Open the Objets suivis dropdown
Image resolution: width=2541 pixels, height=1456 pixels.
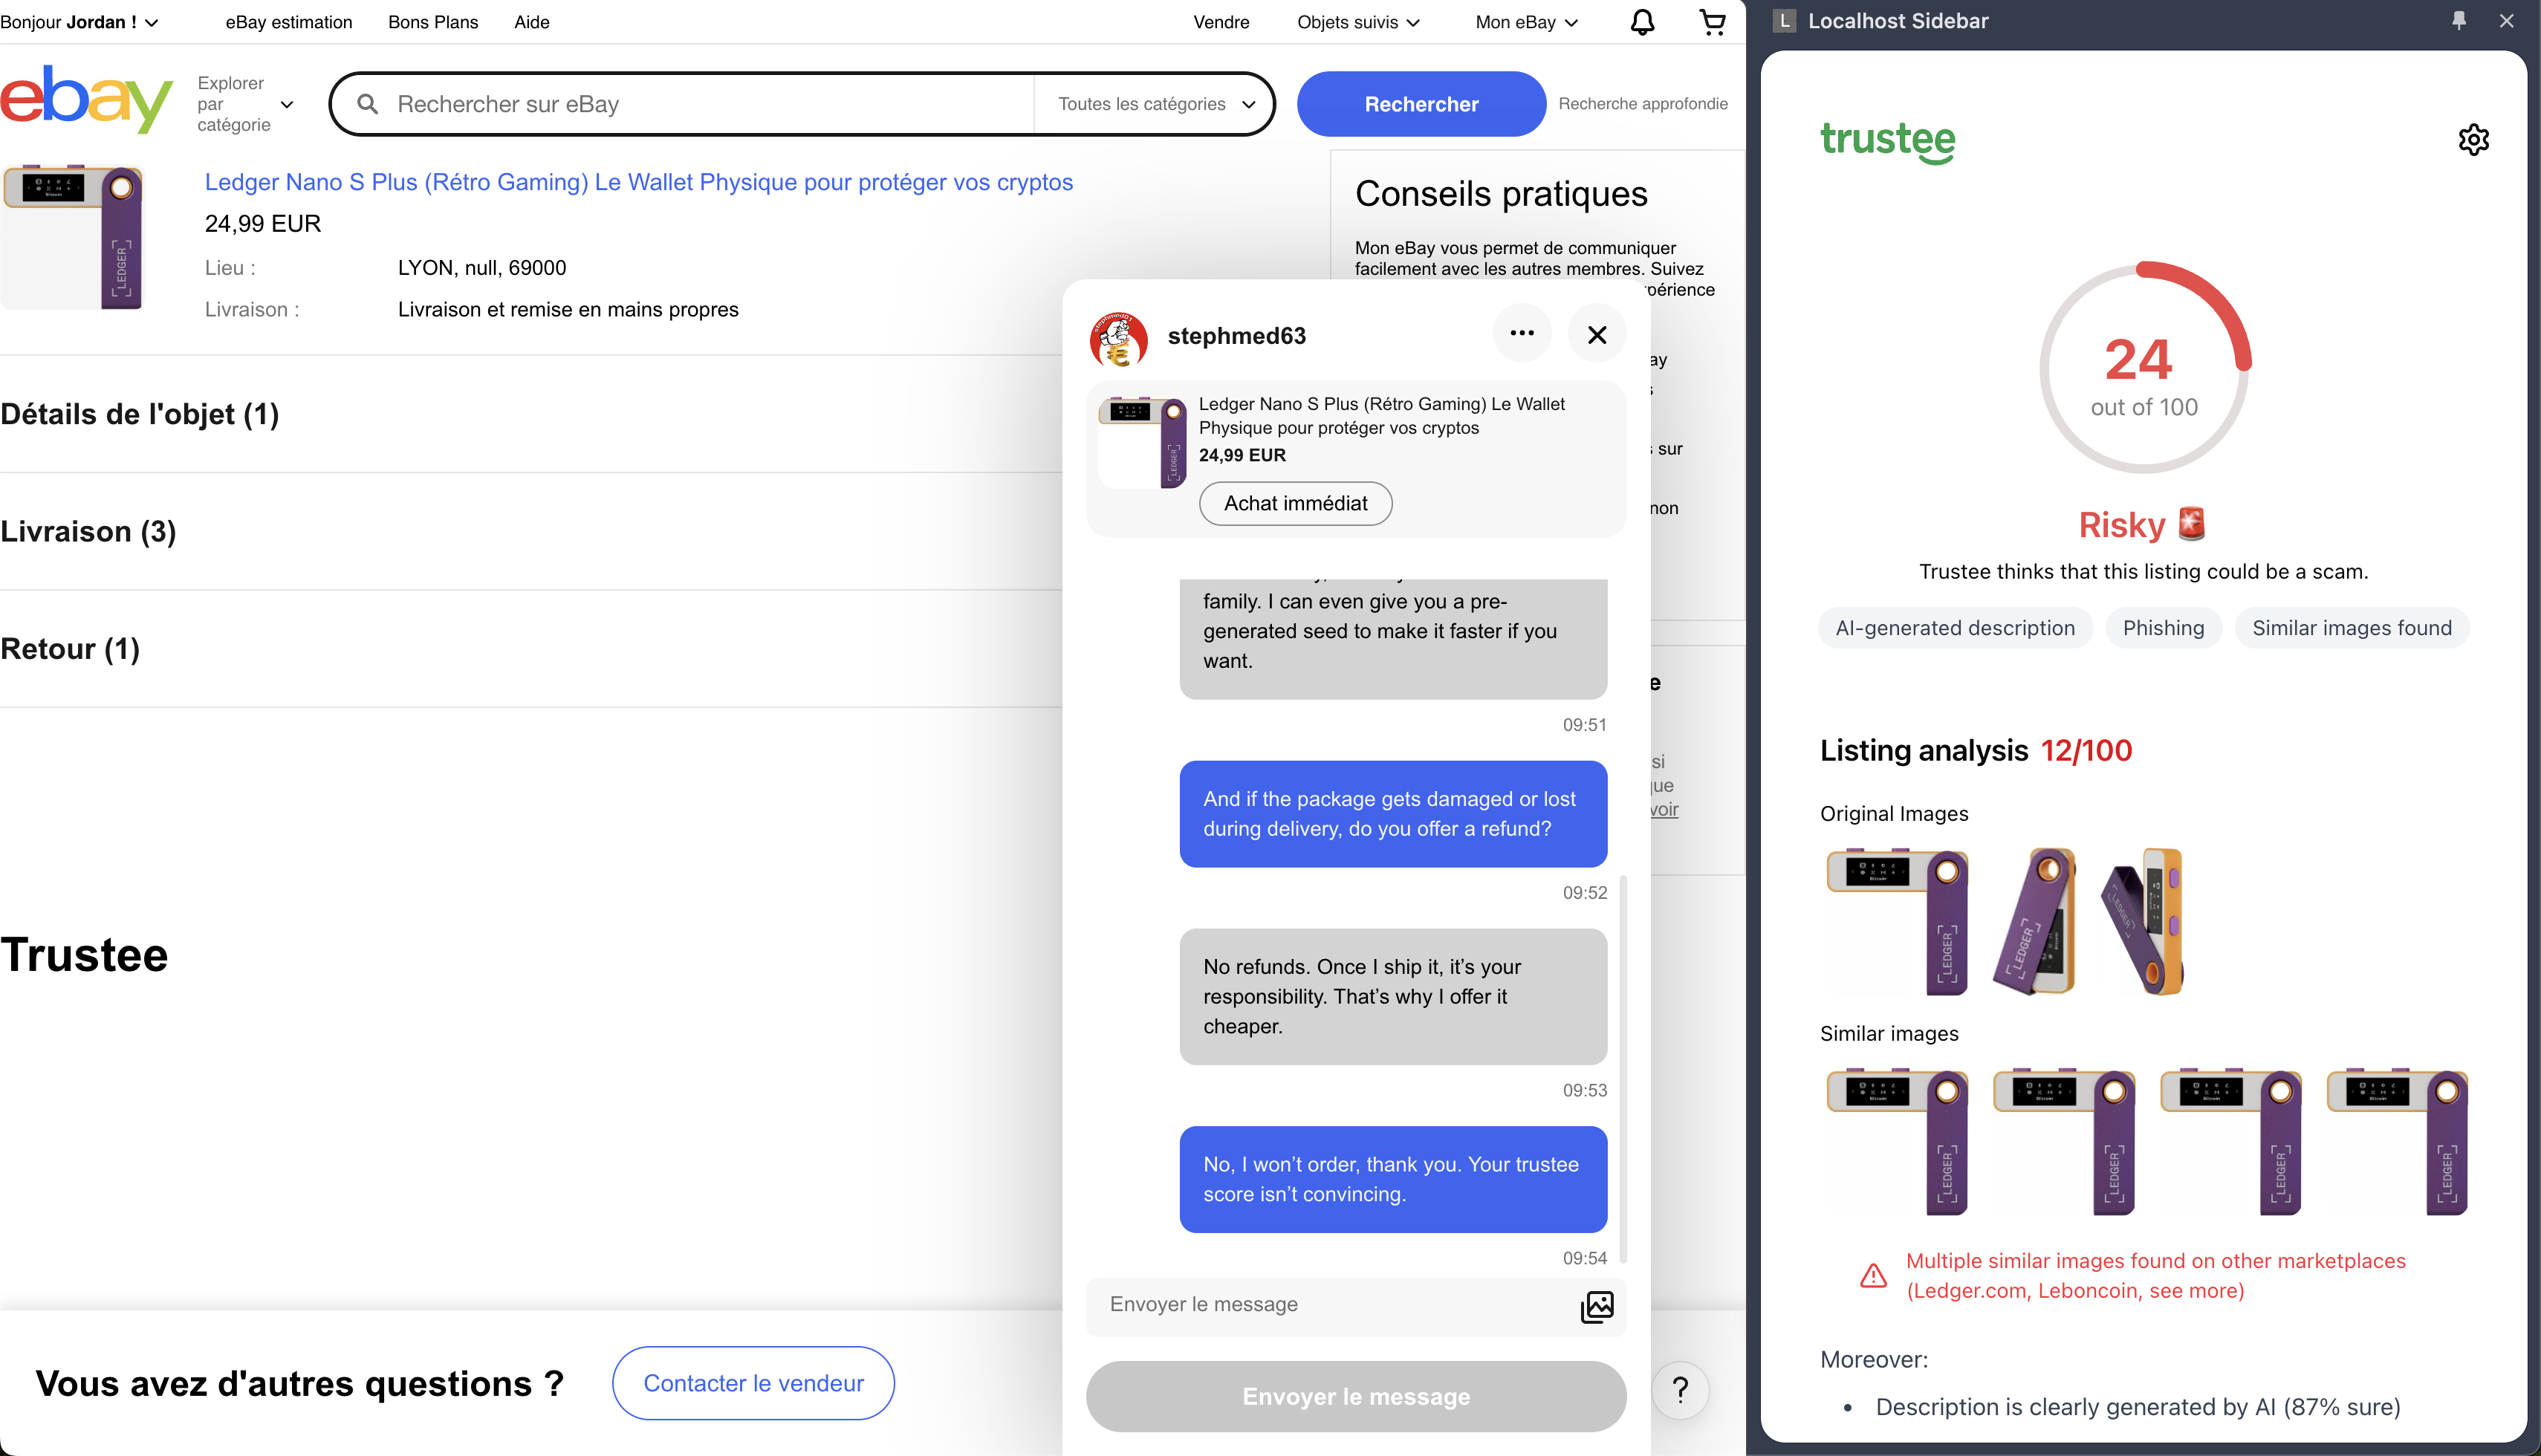click(x=1357, y=22)
